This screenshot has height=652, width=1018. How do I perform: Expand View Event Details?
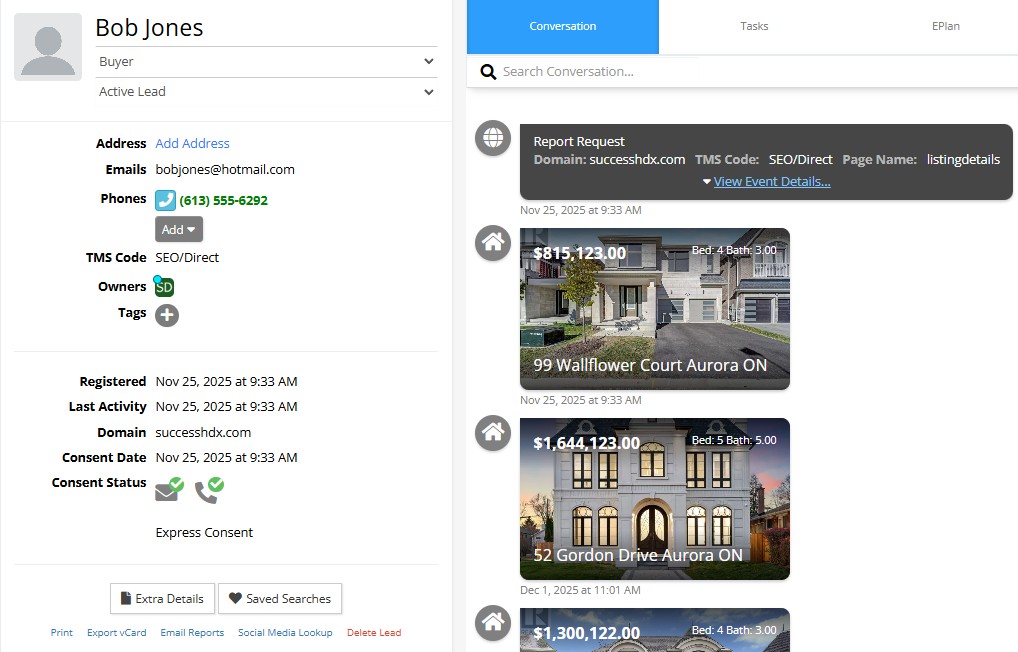tap(771, 182)
